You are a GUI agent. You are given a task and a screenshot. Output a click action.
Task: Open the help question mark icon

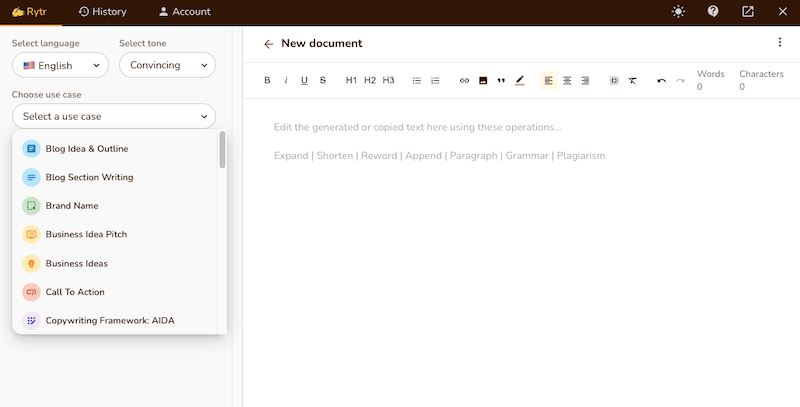(713, 11)
